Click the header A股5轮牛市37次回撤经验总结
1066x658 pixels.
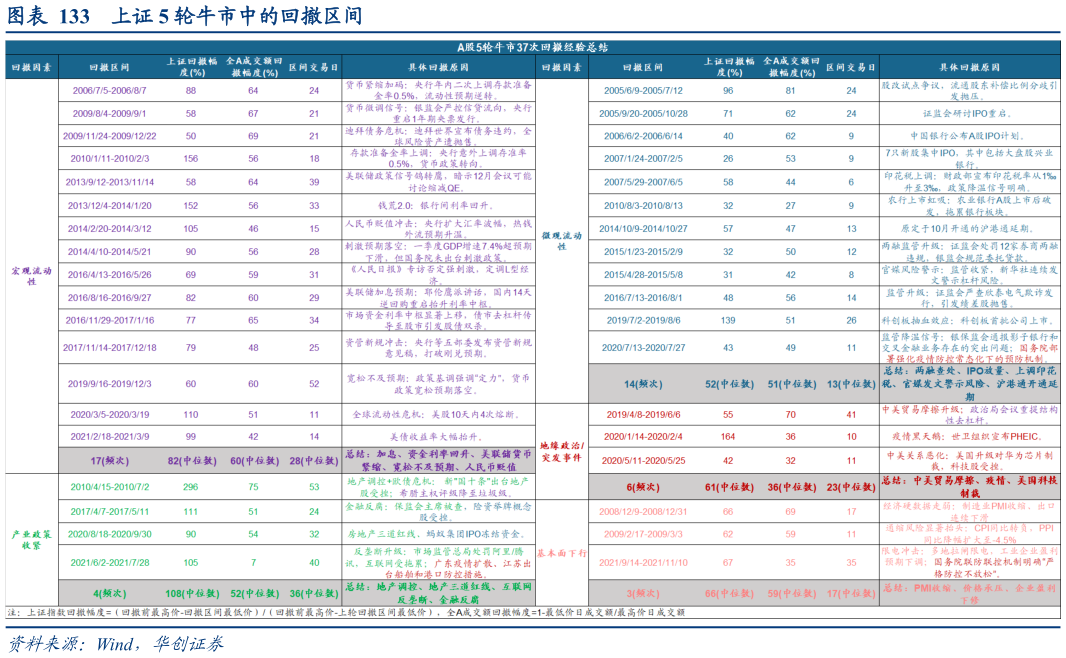tap(533, 43)
